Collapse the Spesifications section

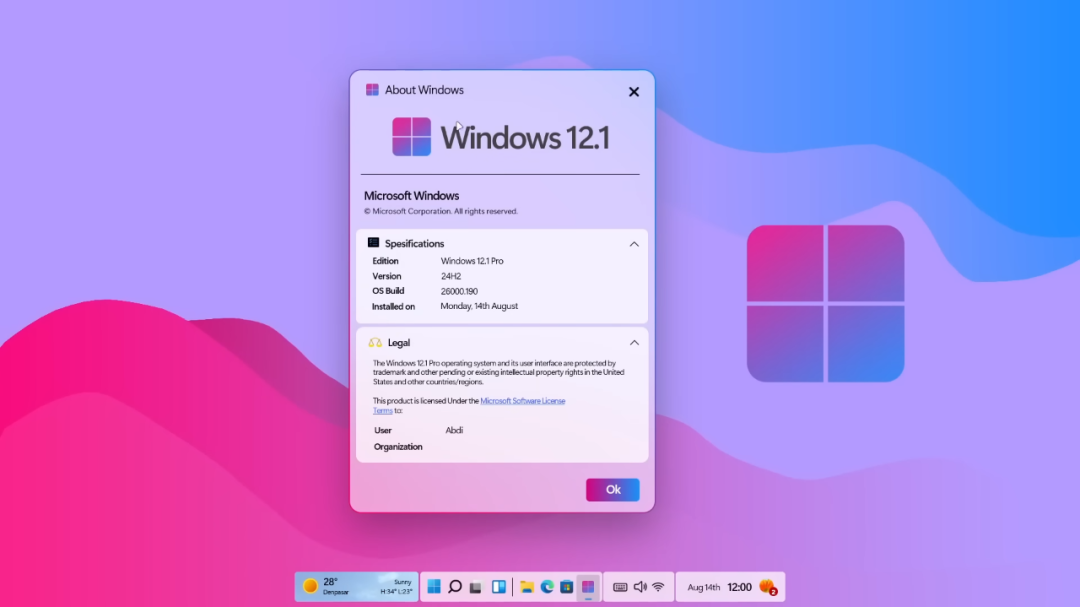tap(633, 243)
